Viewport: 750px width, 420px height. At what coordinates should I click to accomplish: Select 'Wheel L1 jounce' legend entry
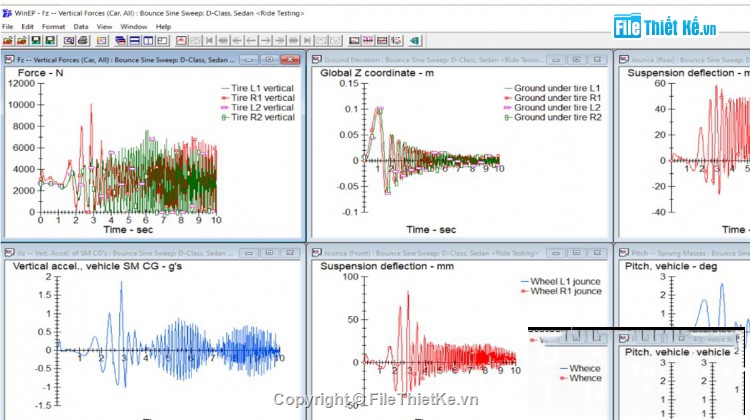[561, 281]
